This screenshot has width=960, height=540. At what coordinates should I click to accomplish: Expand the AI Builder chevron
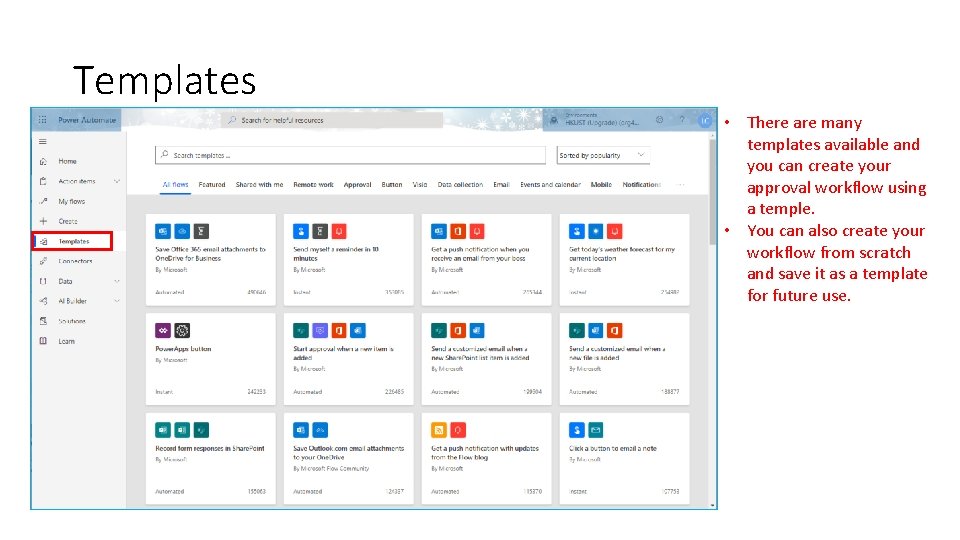116,301
